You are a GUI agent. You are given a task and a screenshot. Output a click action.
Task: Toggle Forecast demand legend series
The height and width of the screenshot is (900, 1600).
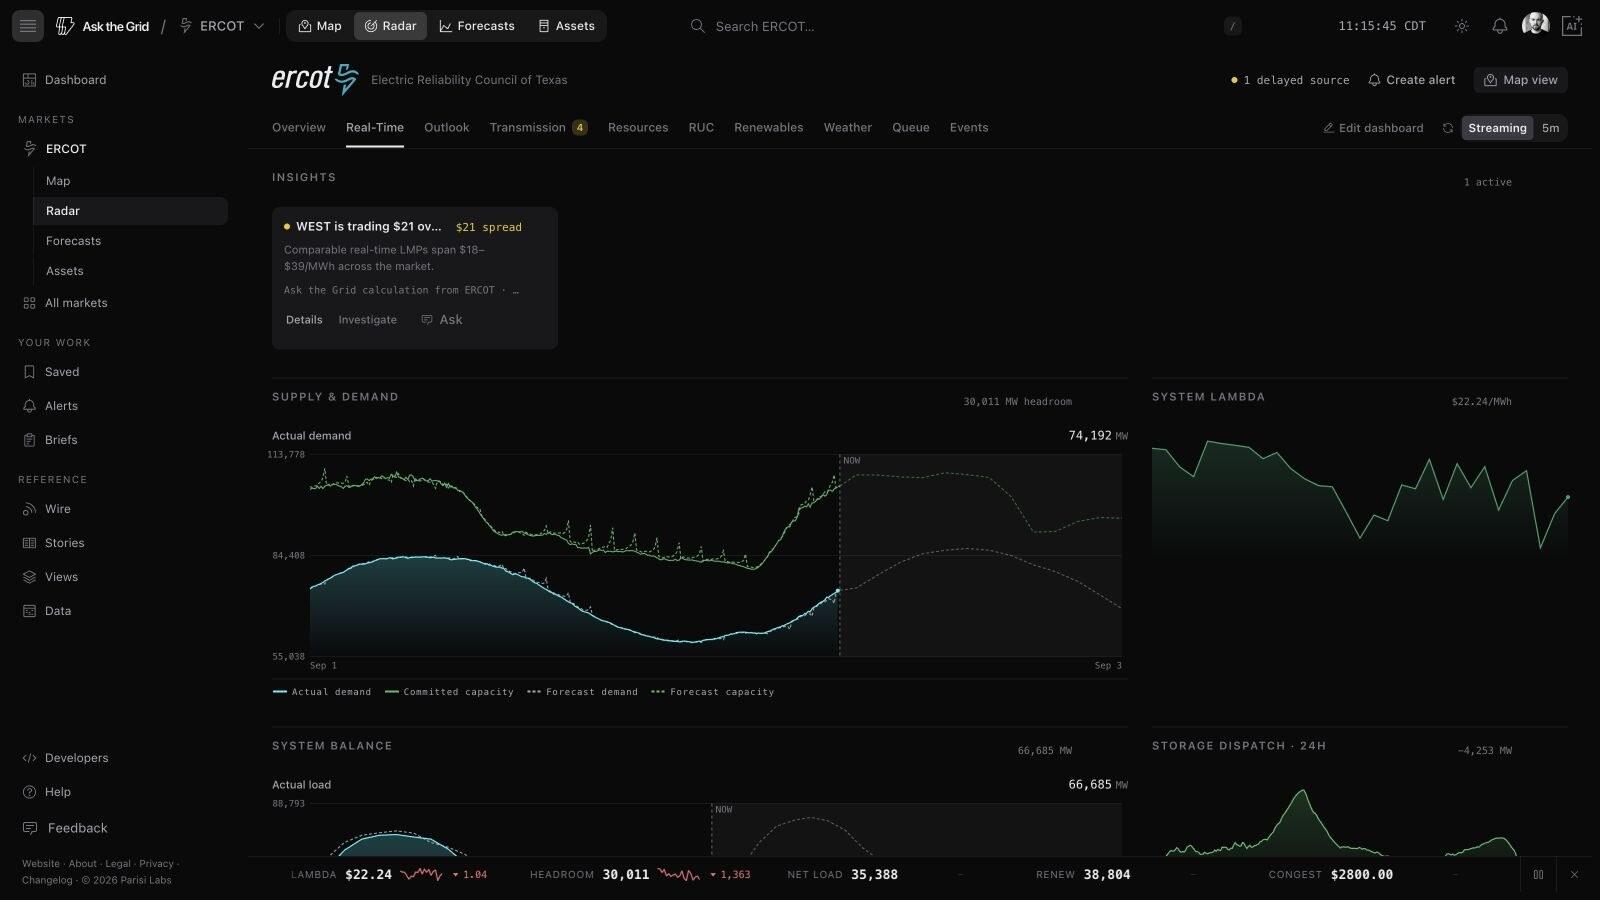tap(582, 692)
